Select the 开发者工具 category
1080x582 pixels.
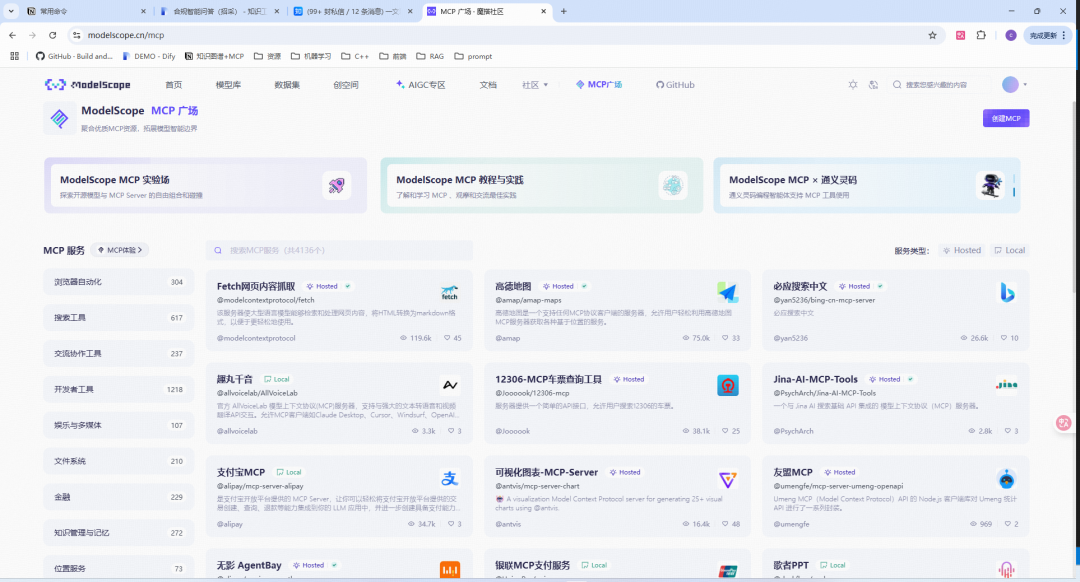118,389
